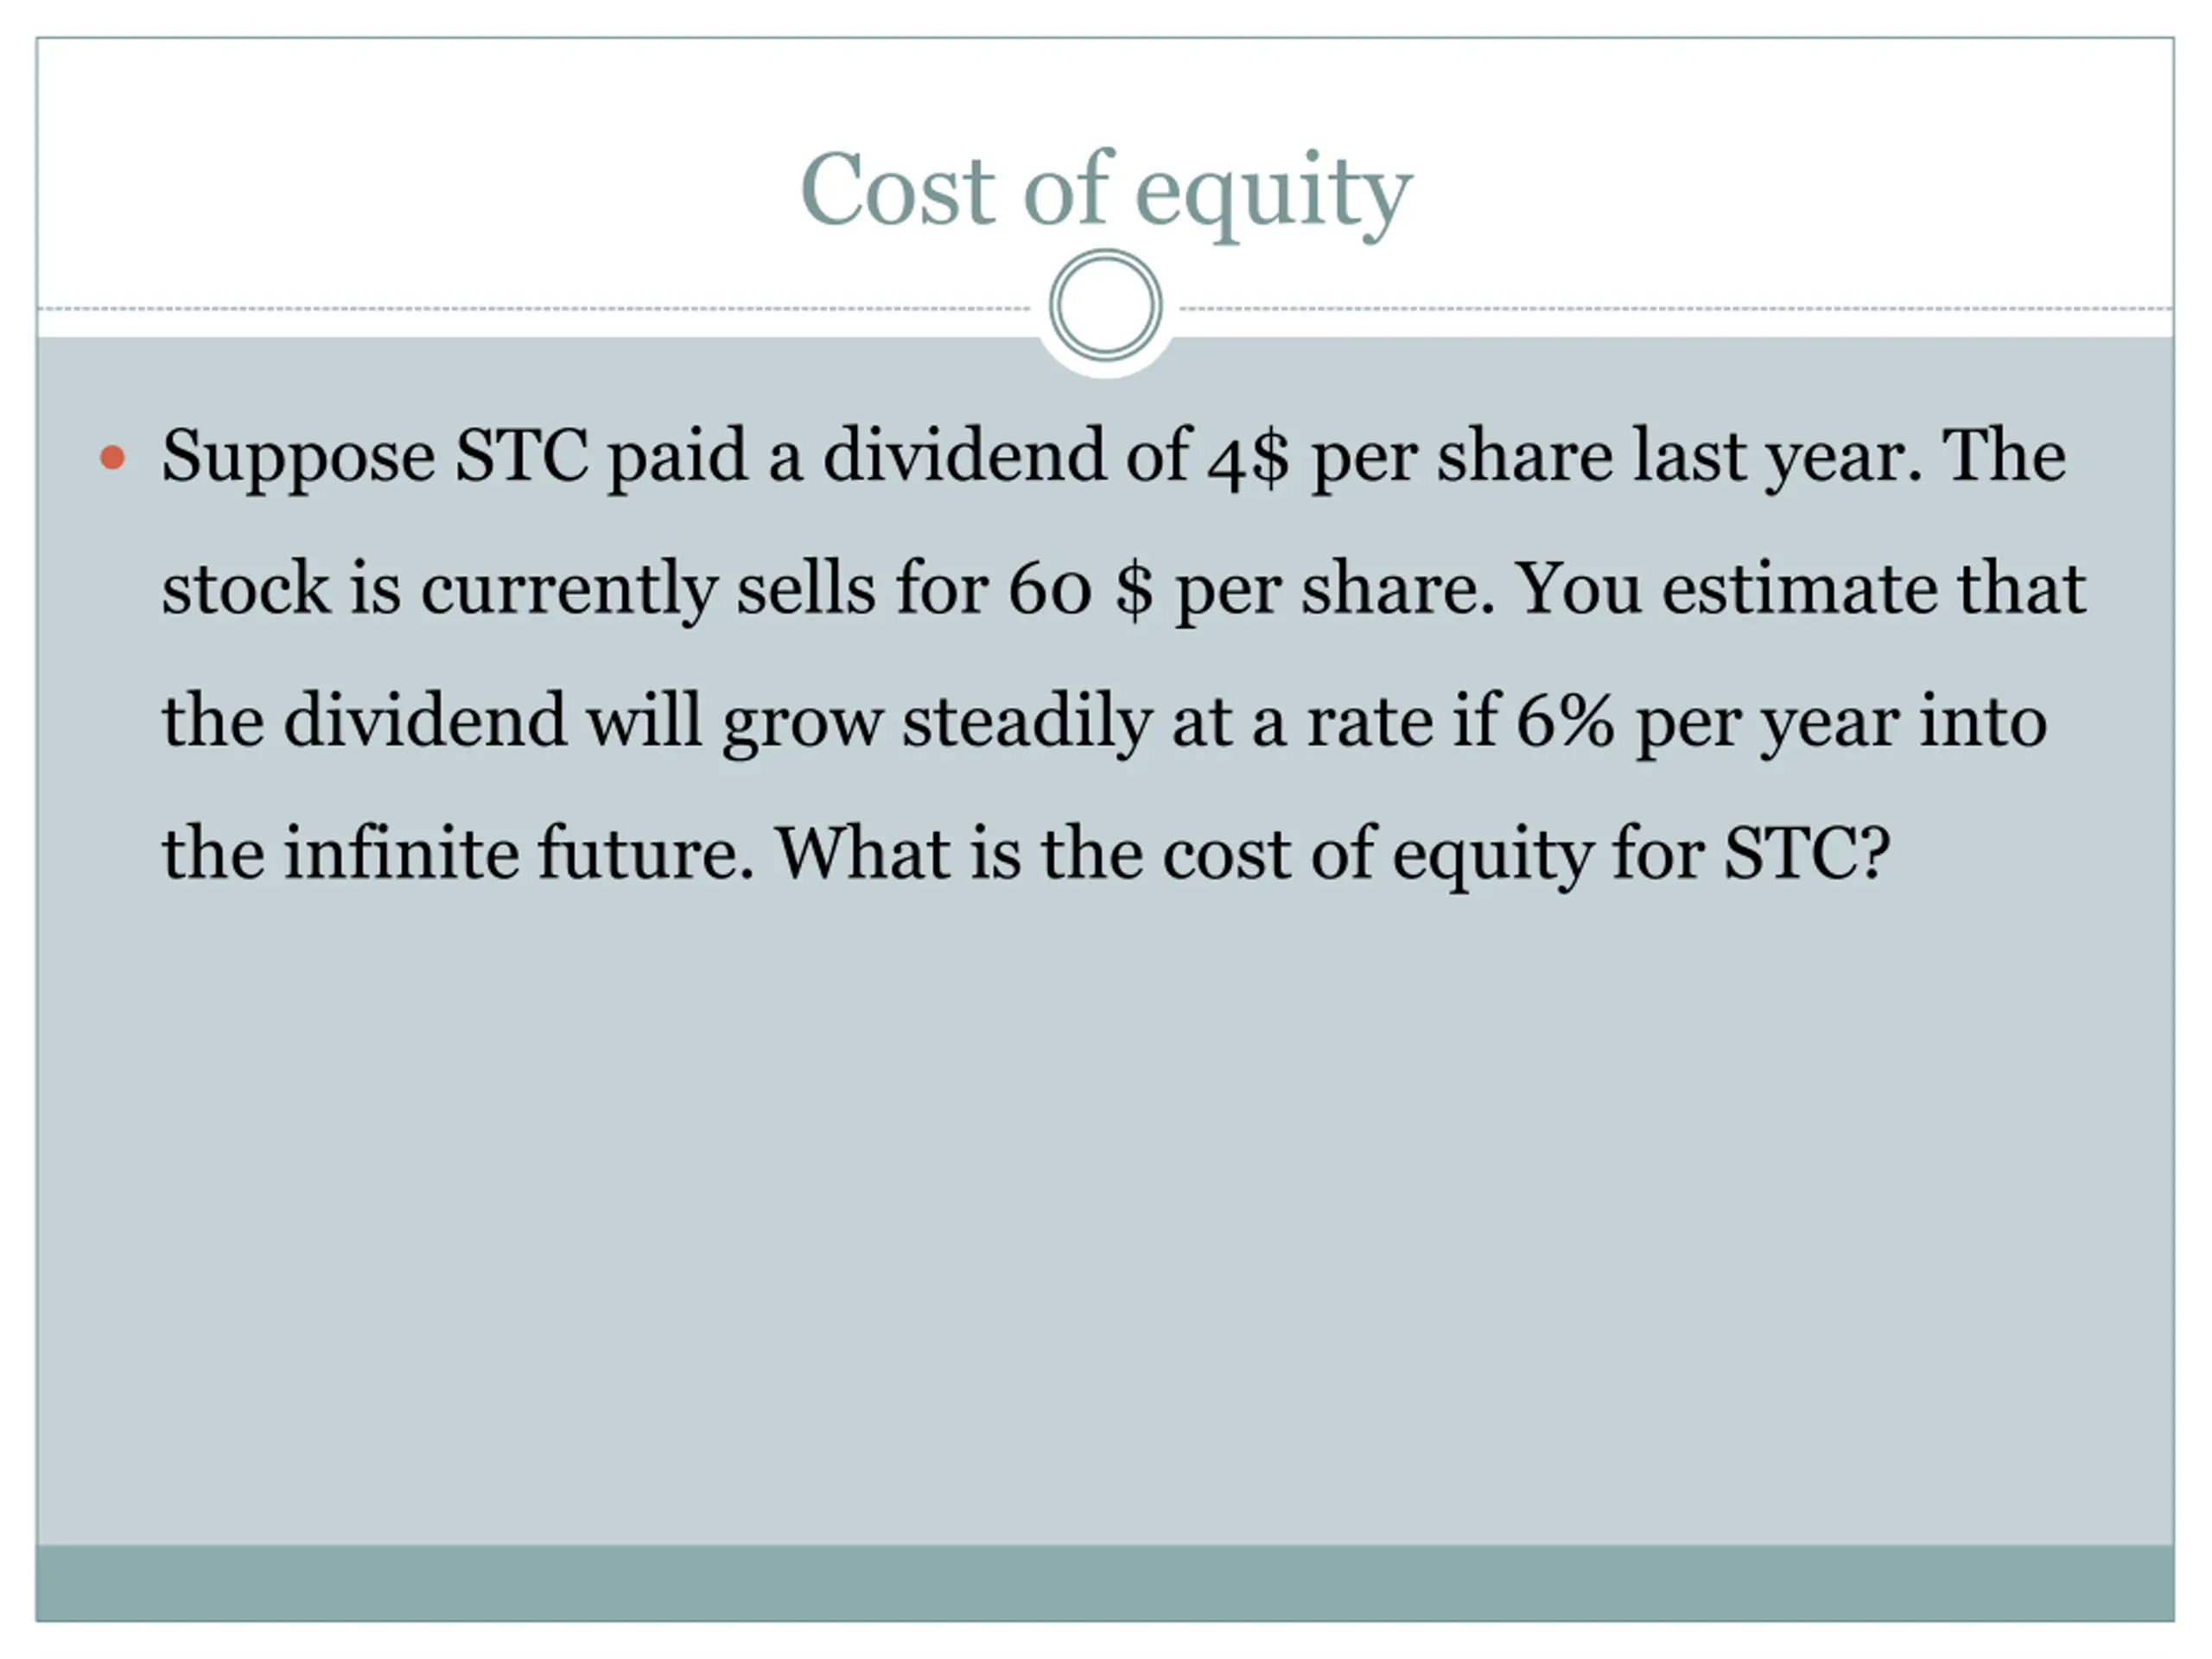This screenshot has width=2212, height=1659.
Task: Click the empty content area below the paragraph
Action: [1105, 1220]
